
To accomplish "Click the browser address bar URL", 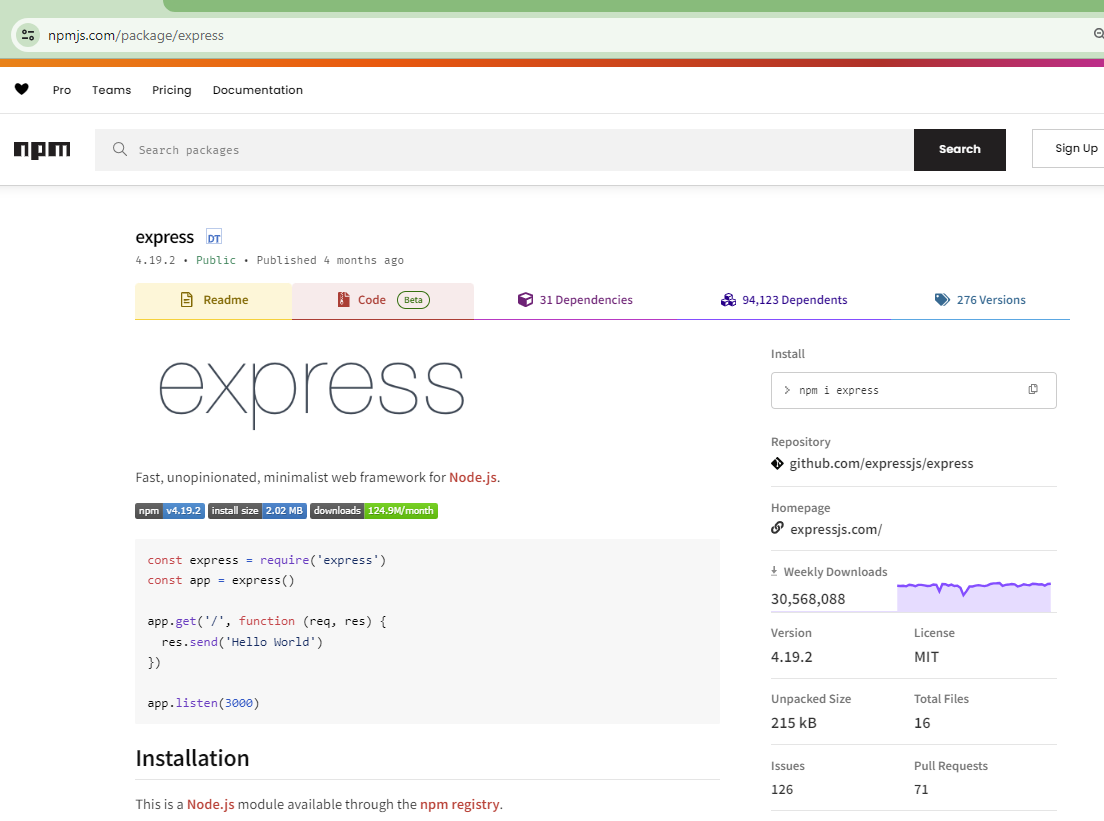I will (136, 35).
